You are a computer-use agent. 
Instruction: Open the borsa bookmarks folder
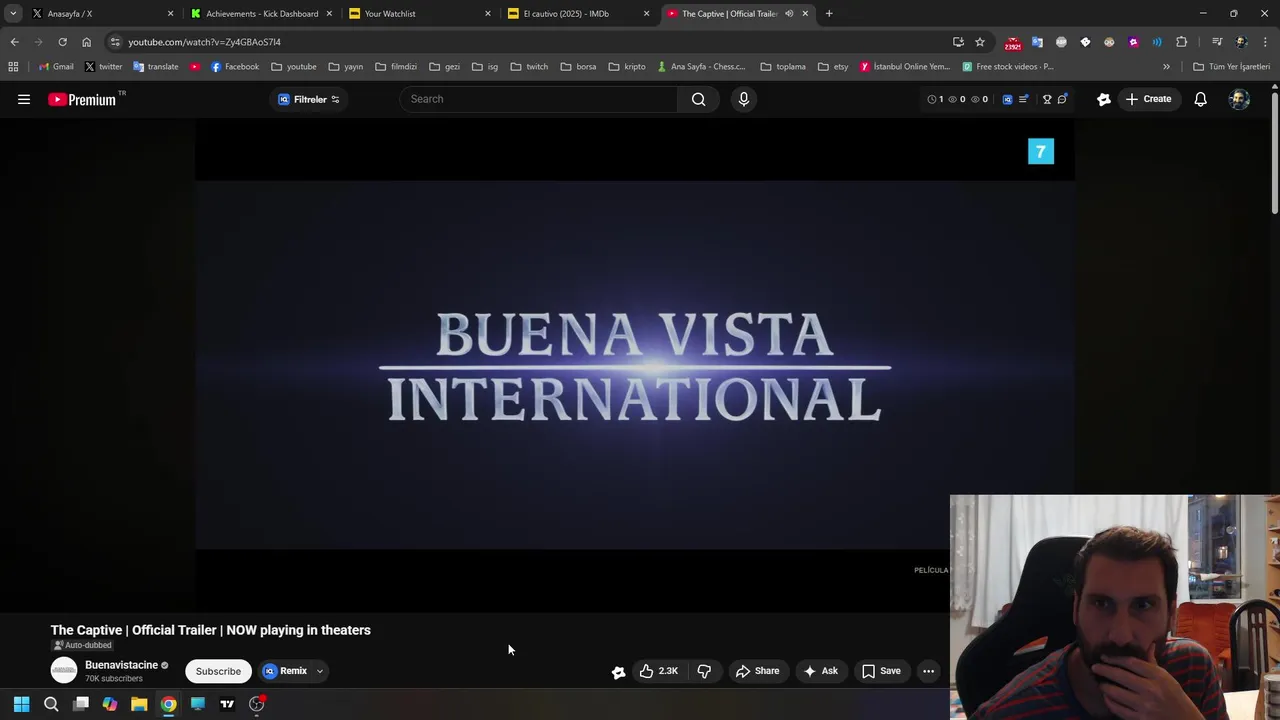pos(578,67)
